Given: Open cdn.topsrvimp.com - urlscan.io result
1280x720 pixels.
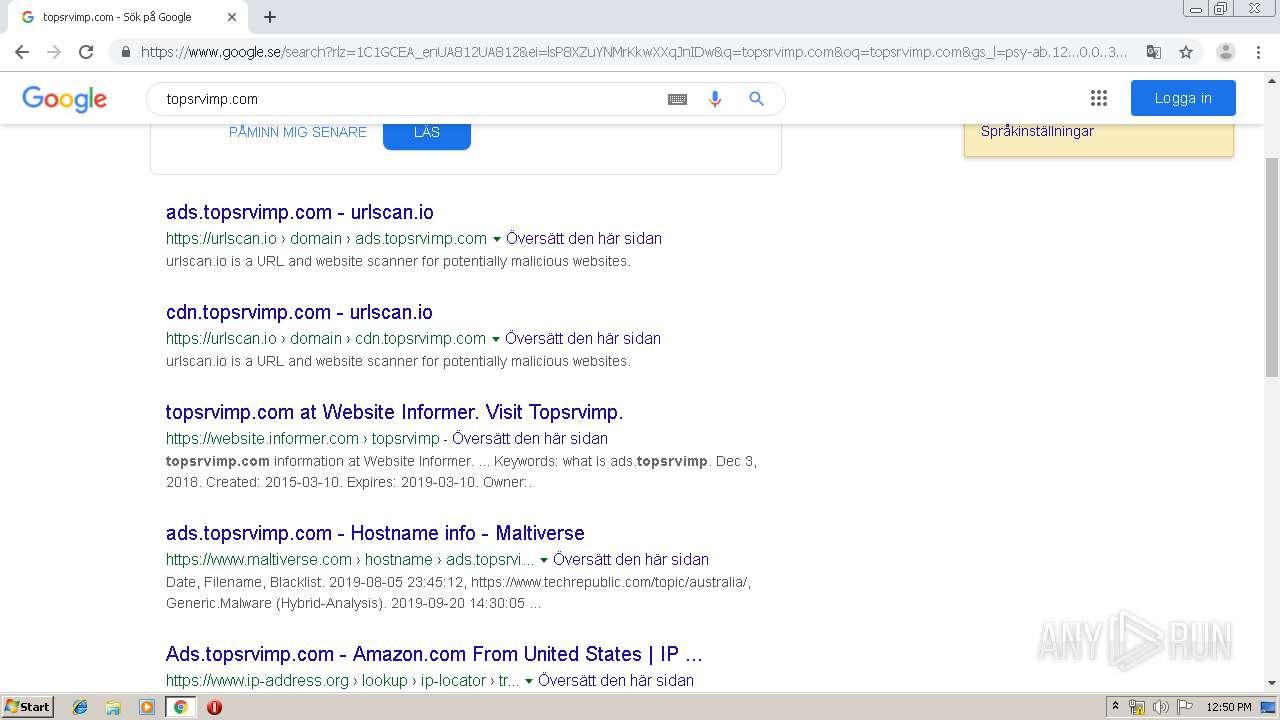Looking at the screenshot, I should (299, 312).
